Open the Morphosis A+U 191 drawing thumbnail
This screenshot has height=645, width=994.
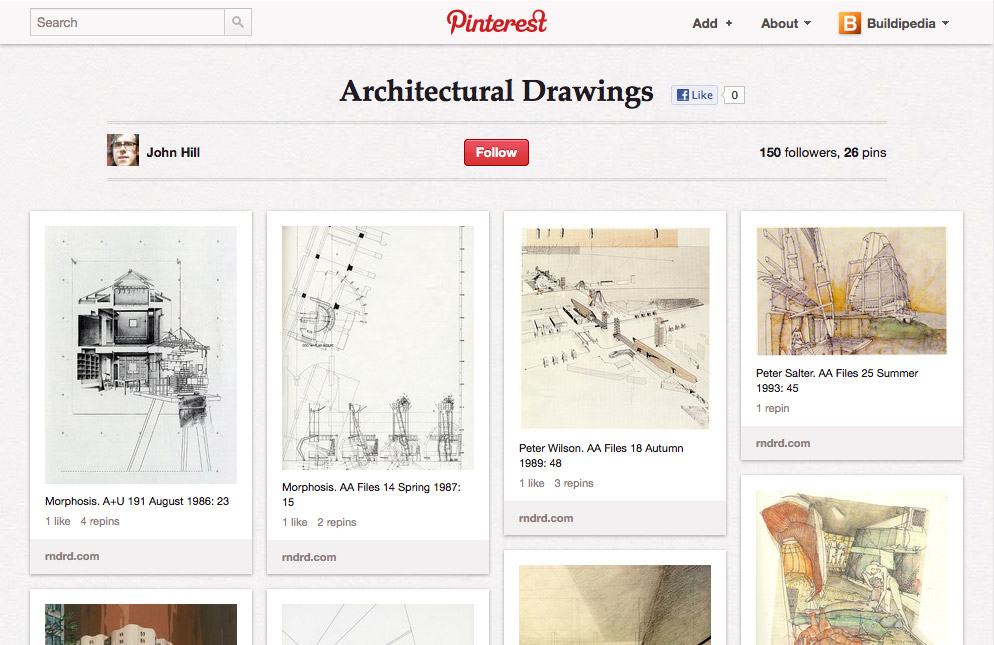point(141,355)
